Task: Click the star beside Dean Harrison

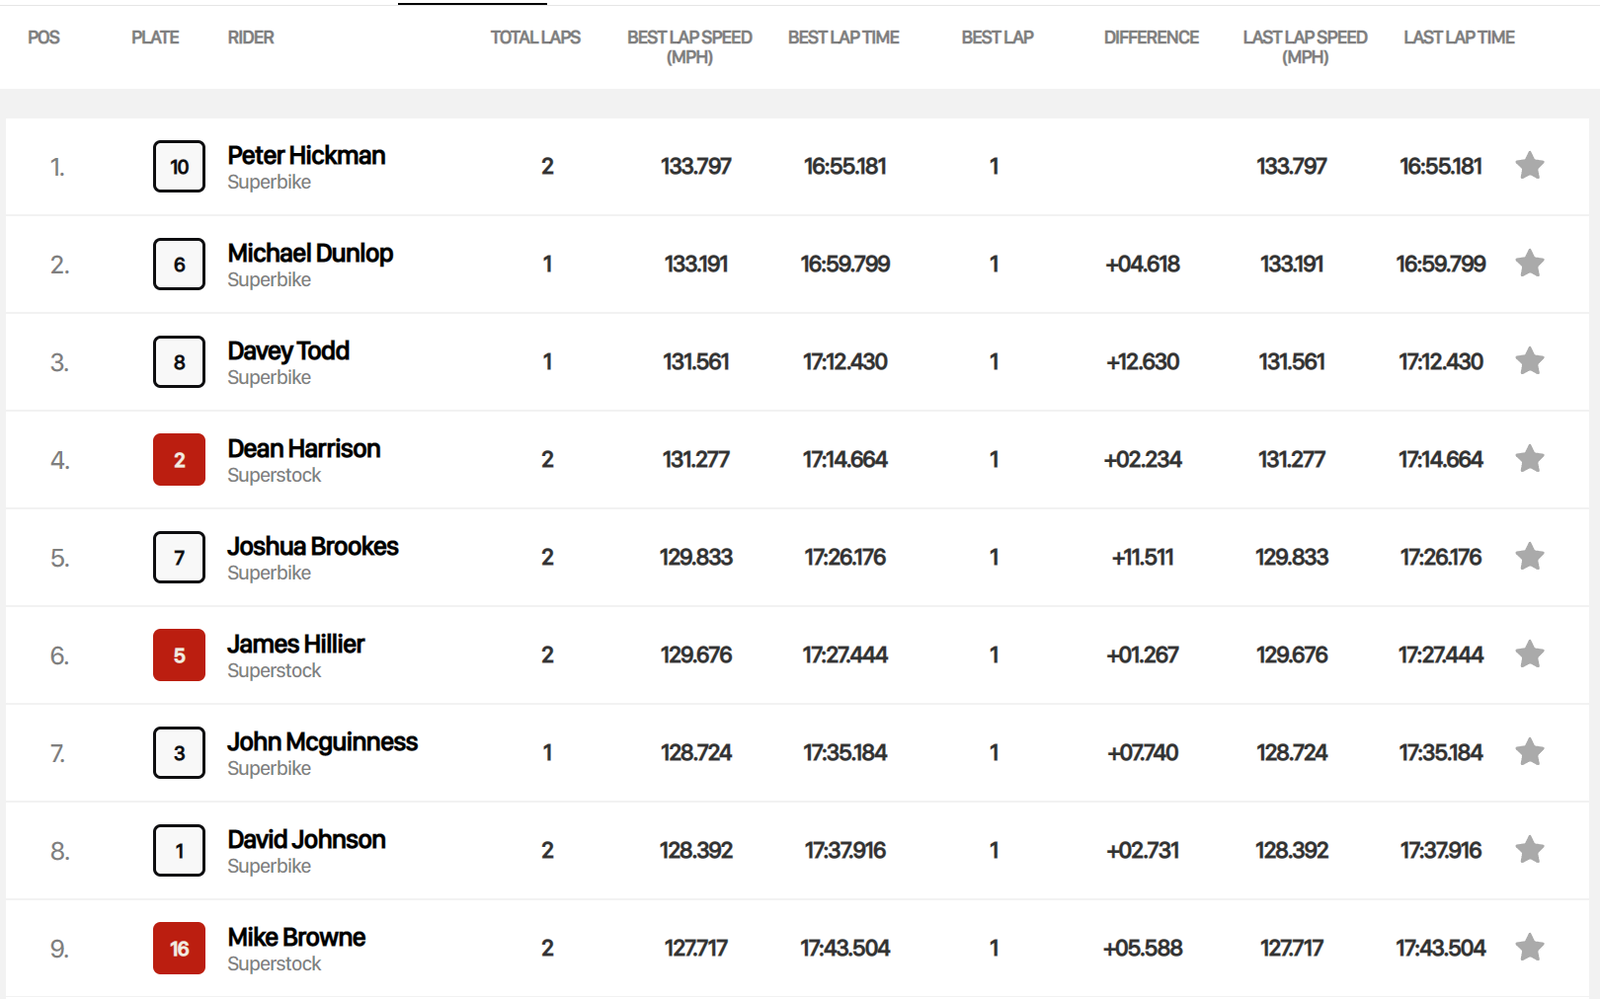Action: tap(1529, 459)
